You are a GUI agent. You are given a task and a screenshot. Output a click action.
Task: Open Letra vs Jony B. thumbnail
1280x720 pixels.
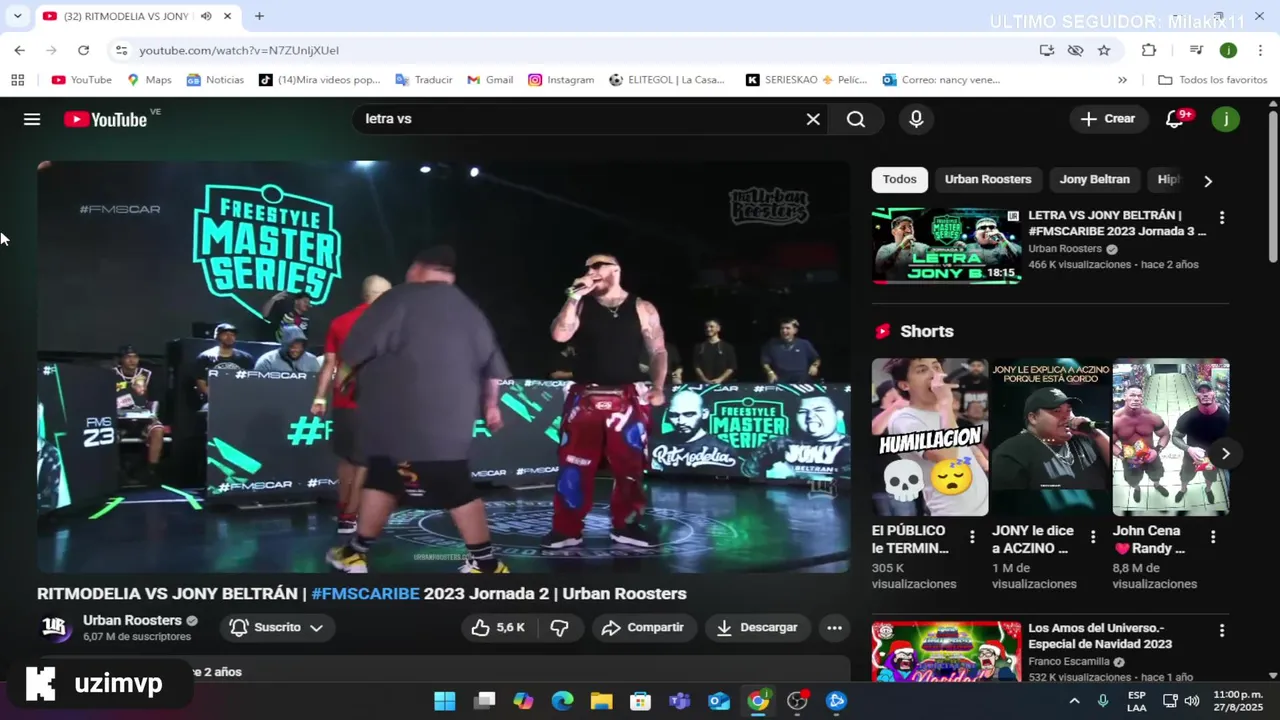pyautogui.click(x=946, y=246)
